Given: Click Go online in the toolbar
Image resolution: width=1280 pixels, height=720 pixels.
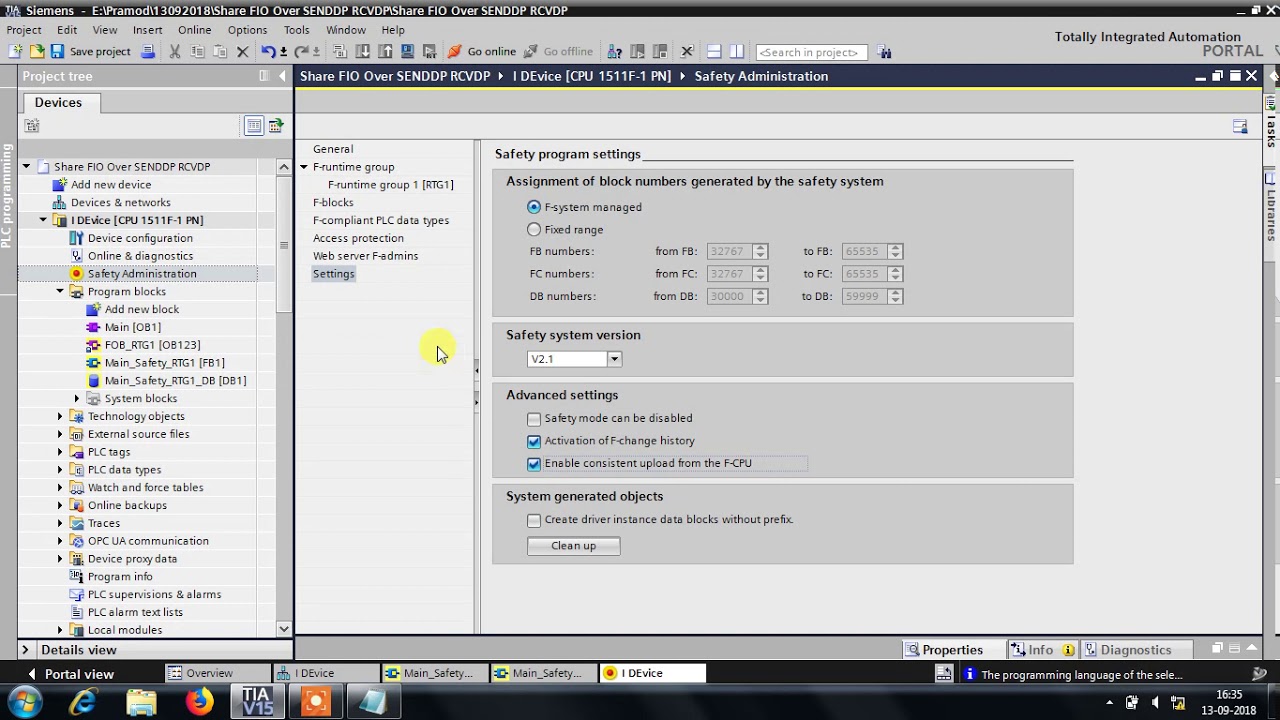Looking at the screenshot, I should tap(482, 52).
